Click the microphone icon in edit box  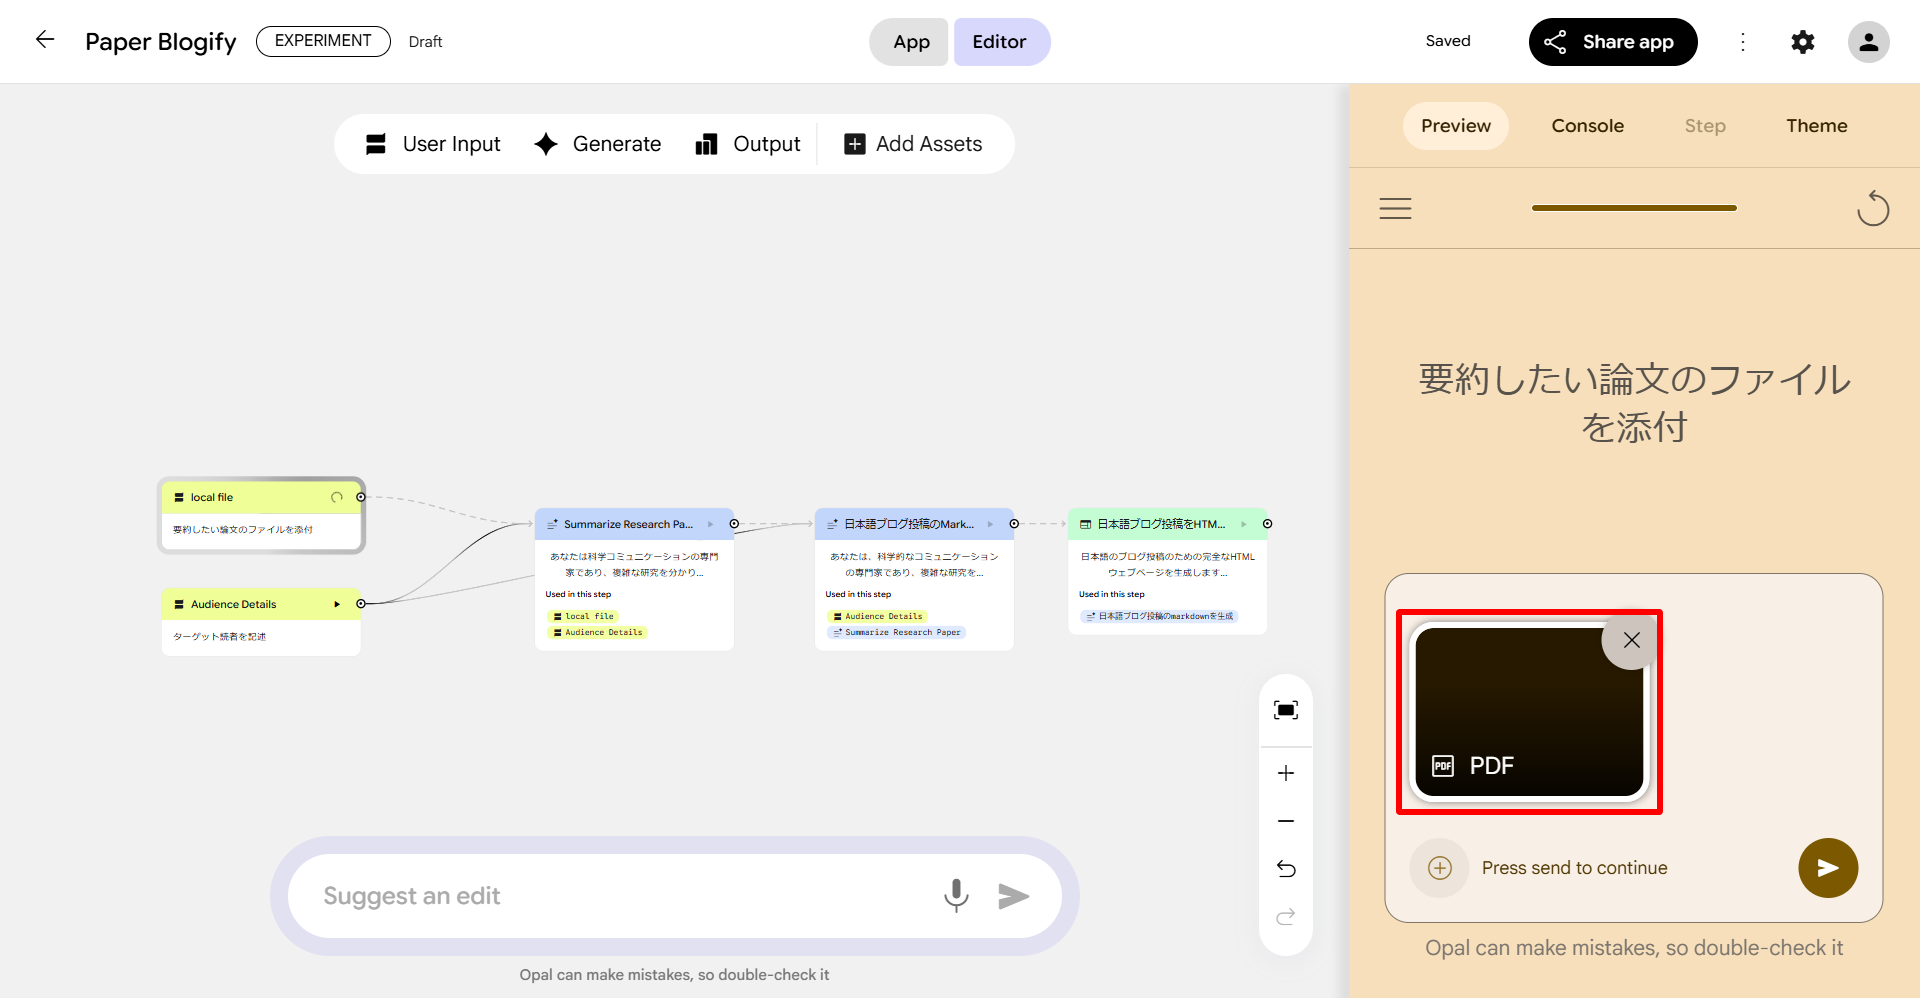[956, 896]
